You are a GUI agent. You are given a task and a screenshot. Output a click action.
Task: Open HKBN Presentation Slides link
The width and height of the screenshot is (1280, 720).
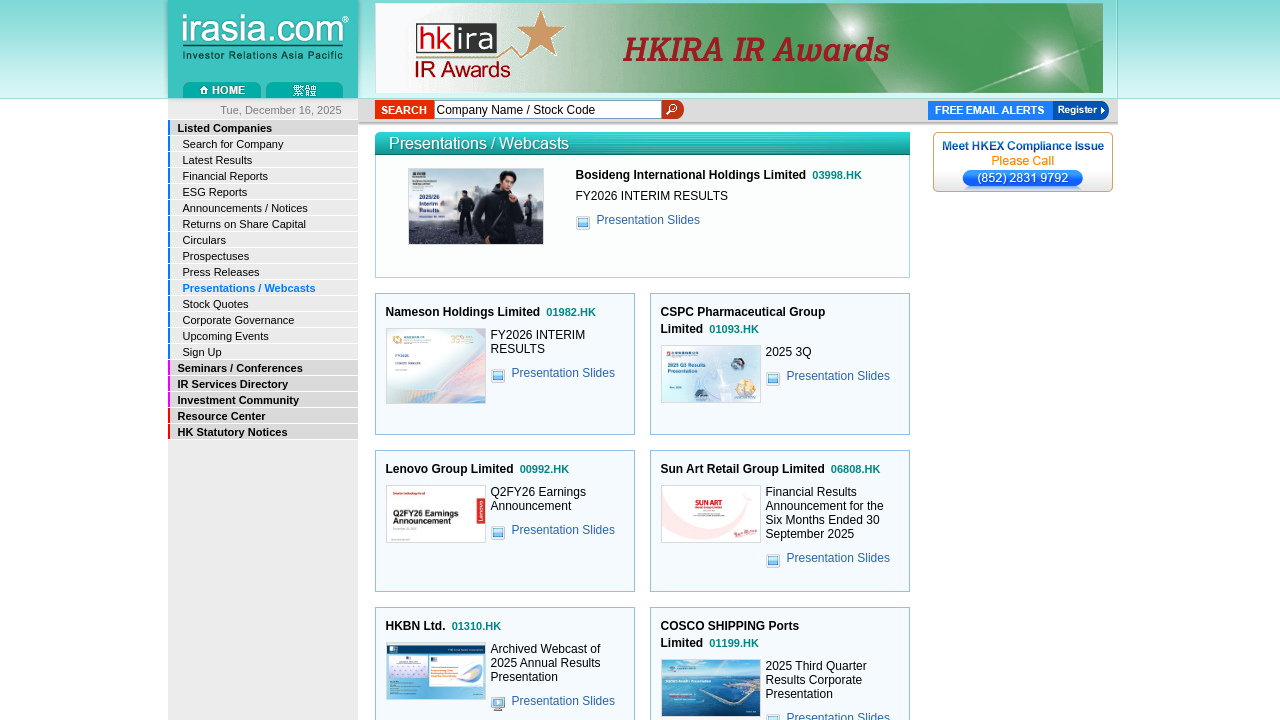pos(563,701)
